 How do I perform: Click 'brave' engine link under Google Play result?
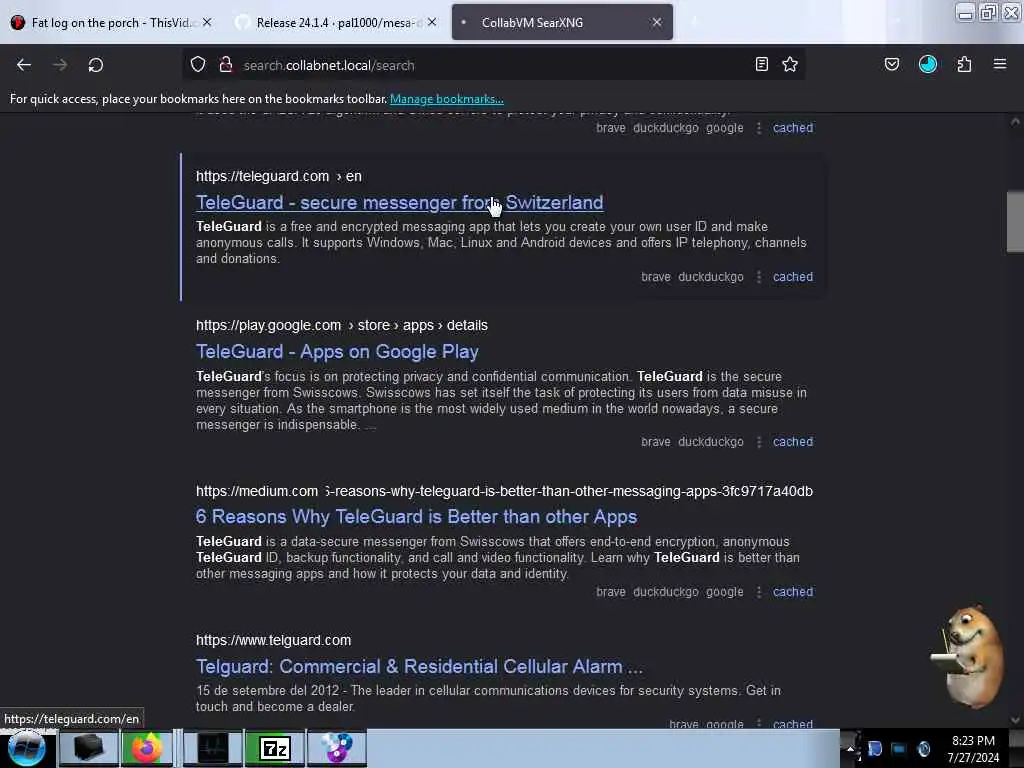[656, 442]
